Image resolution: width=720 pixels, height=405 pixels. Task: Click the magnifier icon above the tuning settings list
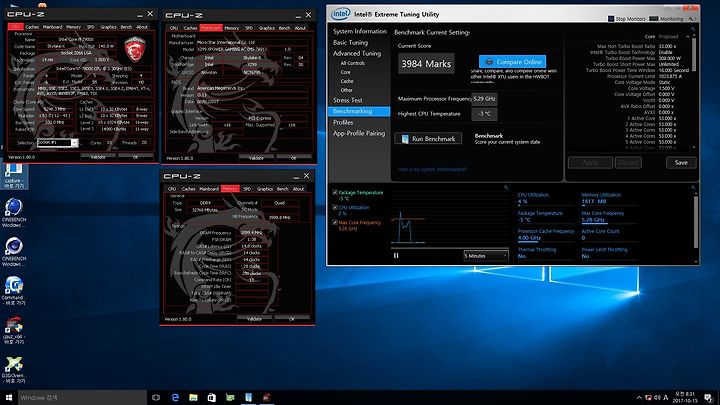[x=693, y=29]
